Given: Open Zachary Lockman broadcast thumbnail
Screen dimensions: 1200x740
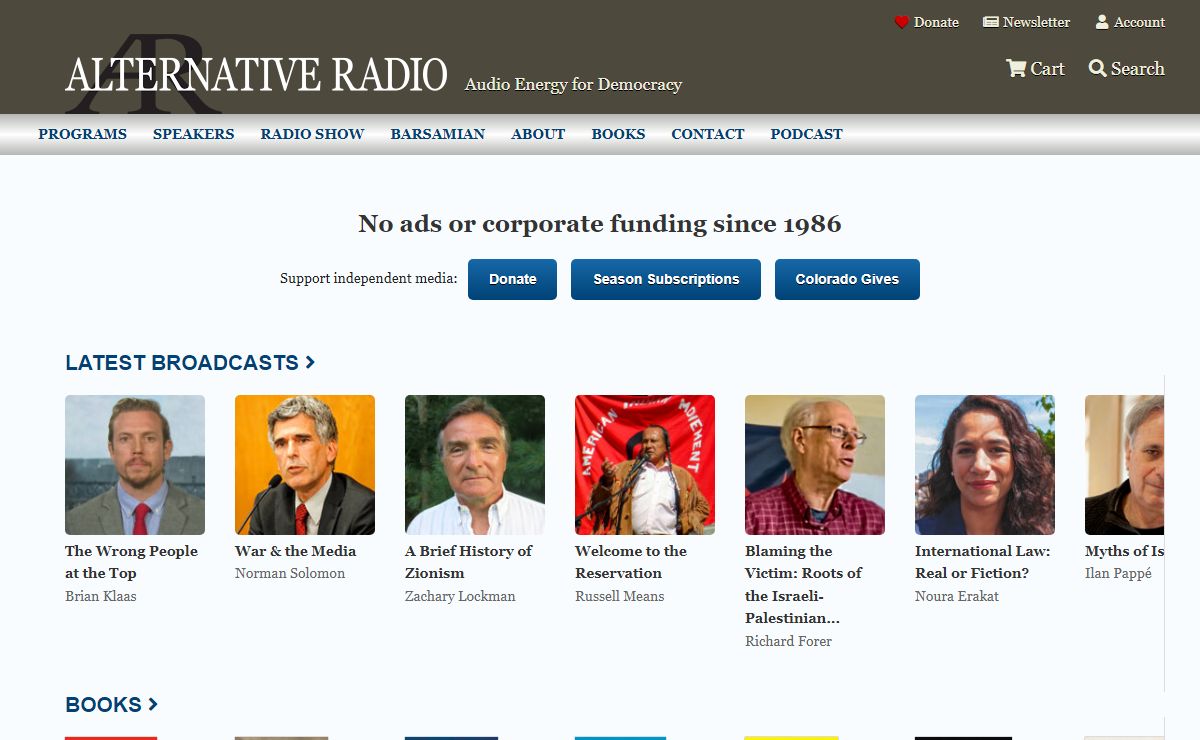Looking at the screenshot, I should 475,465.
